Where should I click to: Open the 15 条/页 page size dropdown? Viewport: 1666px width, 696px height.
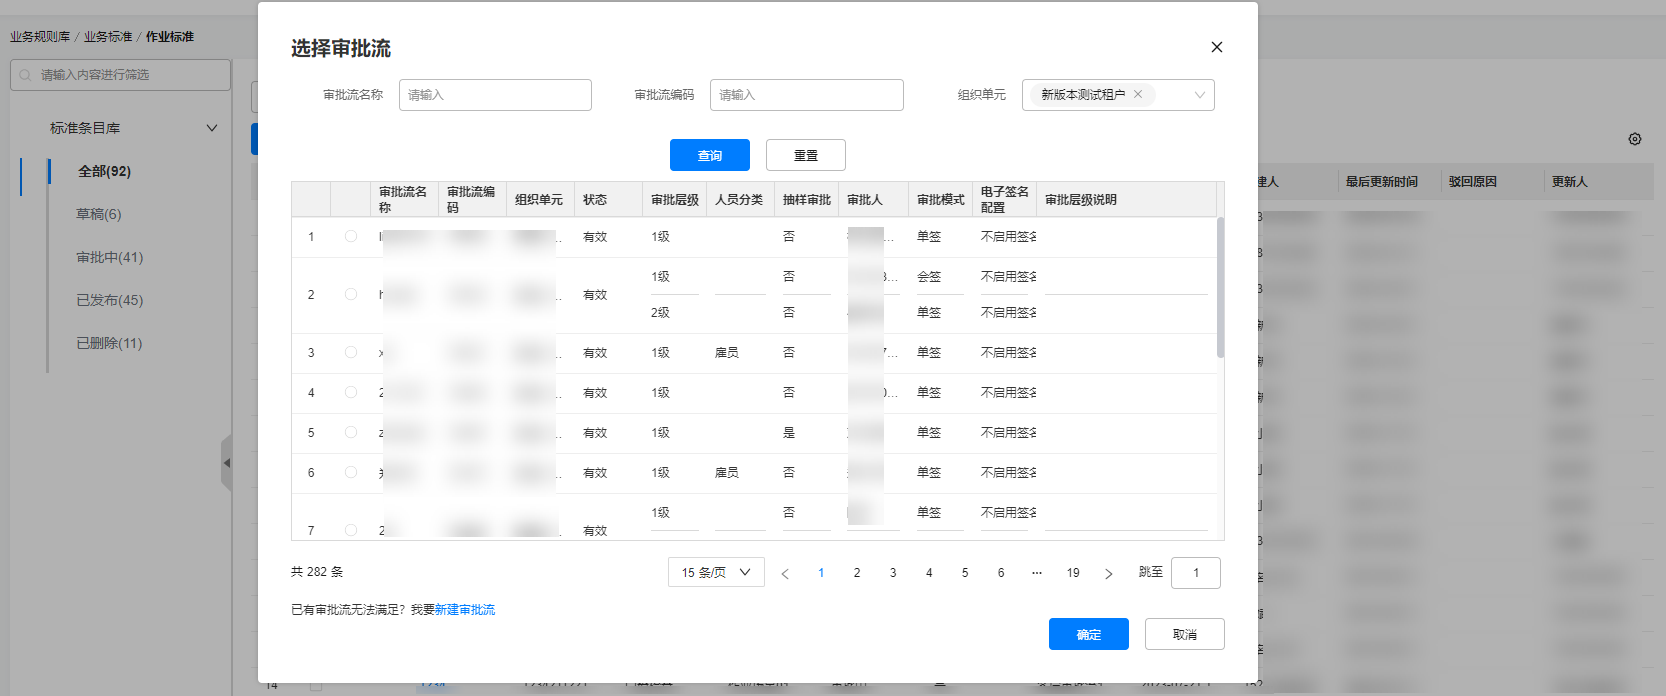coord(716,572)
